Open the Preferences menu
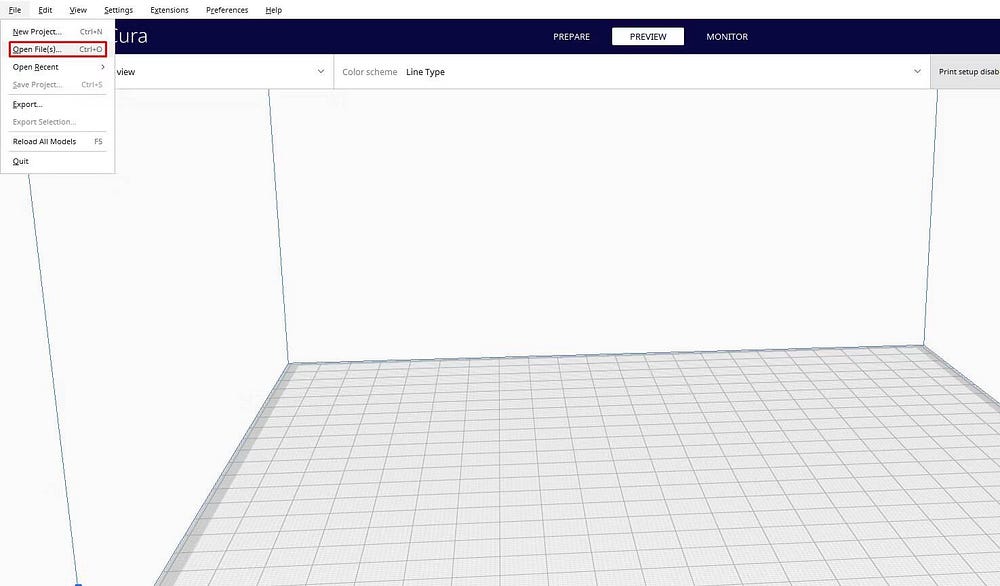 click(227, 10)
